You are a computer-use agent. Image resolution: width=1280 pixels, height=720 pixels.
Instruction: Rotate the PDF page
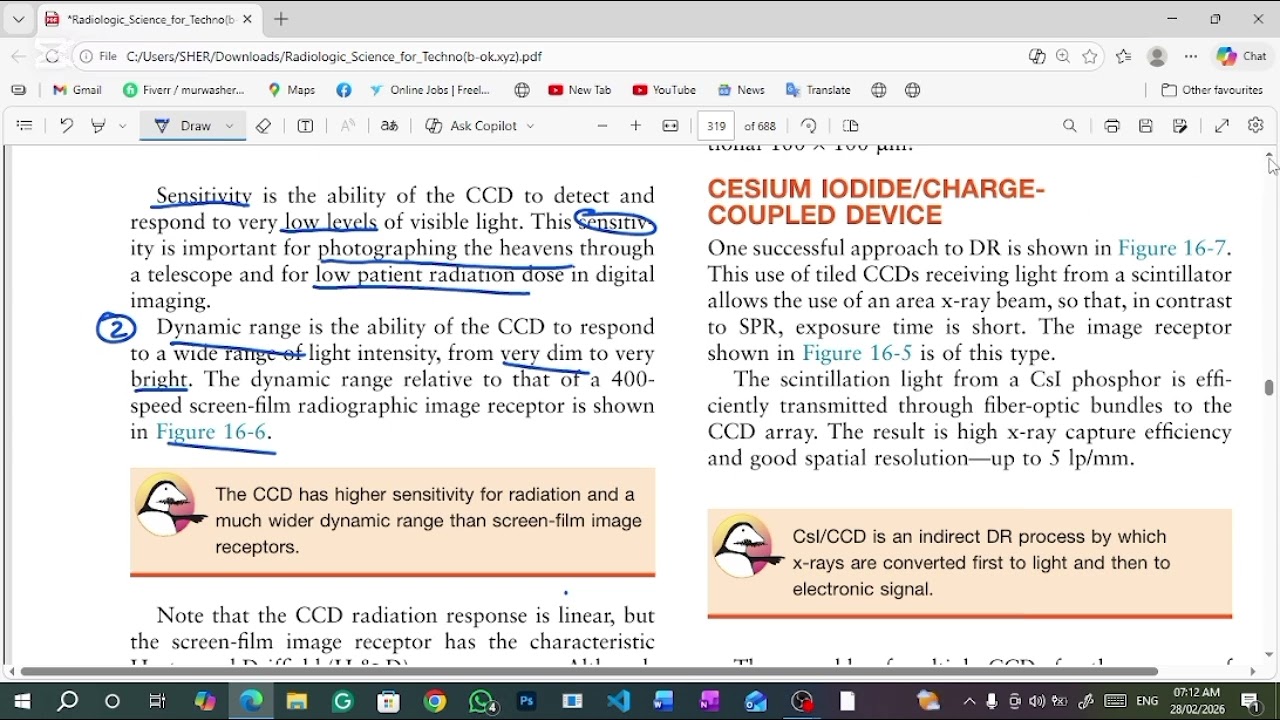pos(809,126)
